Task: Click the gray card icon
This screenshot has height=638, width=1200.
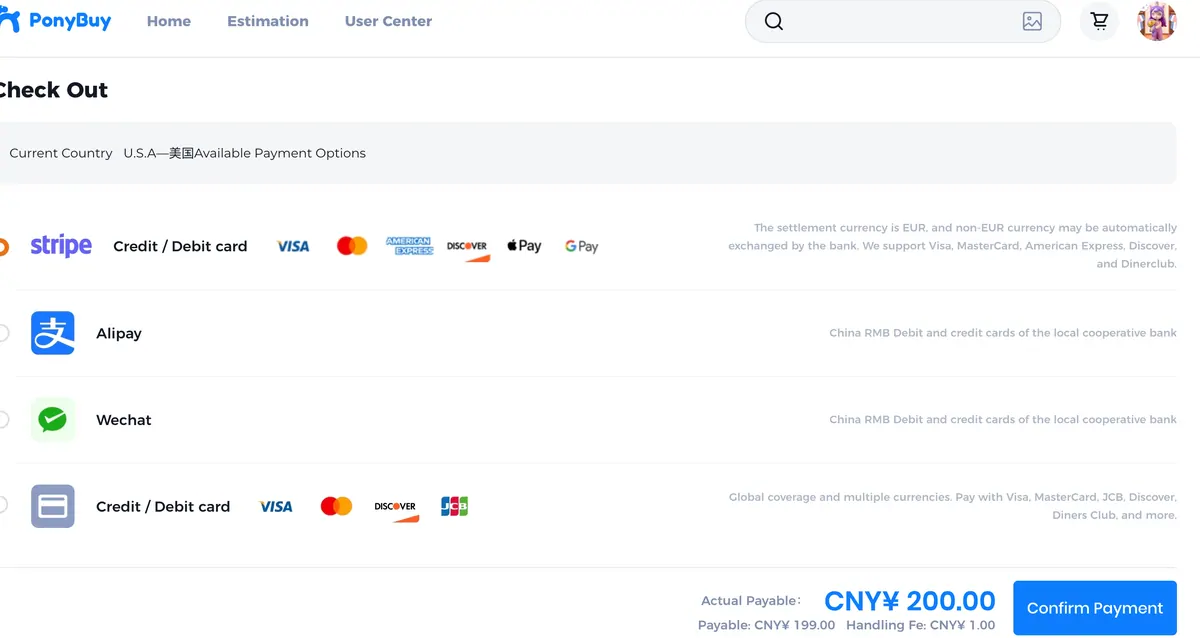Action: pos(53,506)
